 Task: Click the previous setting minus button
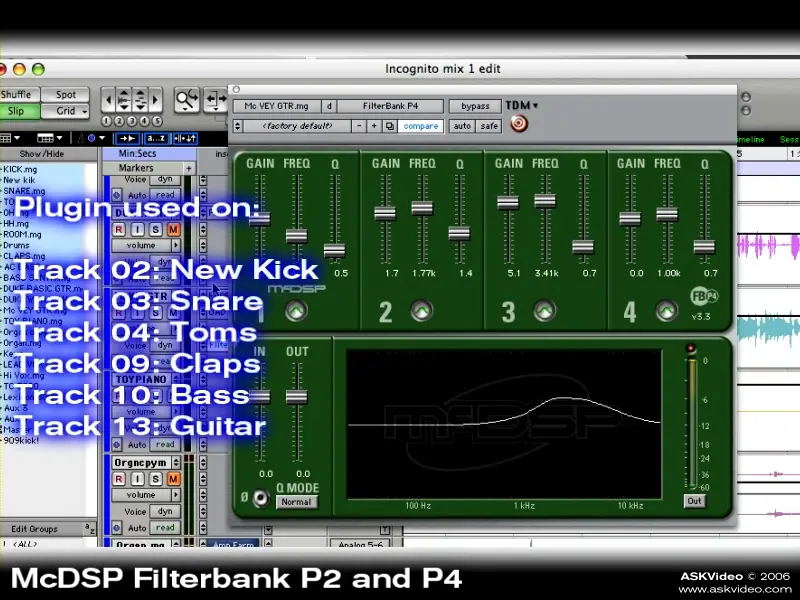tap(359, 126)
